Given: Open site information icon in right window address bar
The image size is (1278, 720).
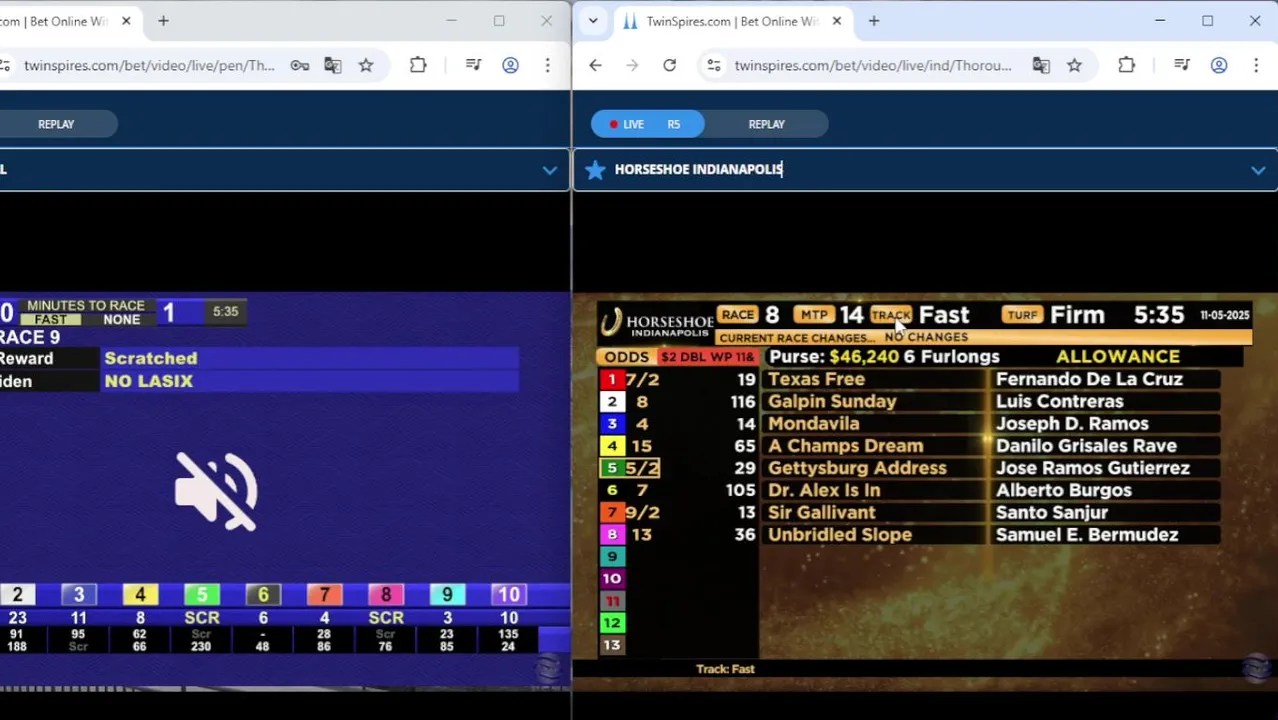Looking at the screenshot, I should (713, 65).
